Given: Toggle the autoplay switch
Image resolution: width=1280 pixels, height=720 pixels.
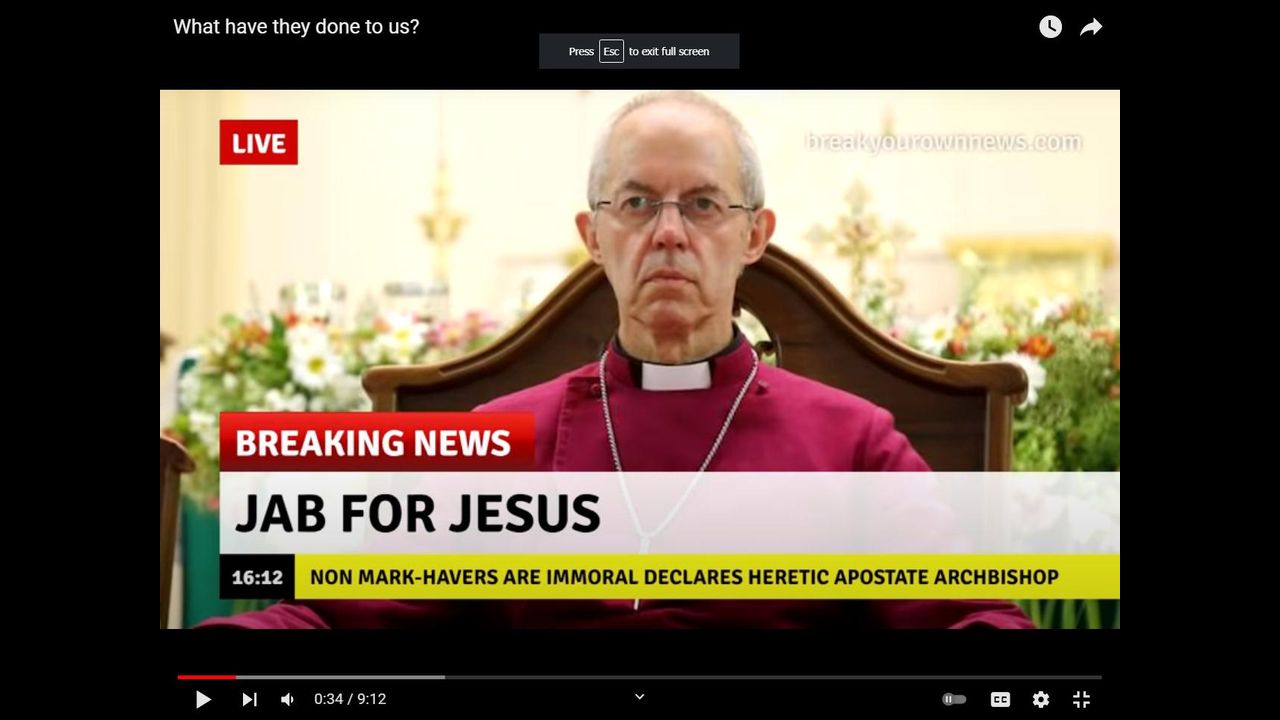Looking at the screenshot, I should coord(954,700).
